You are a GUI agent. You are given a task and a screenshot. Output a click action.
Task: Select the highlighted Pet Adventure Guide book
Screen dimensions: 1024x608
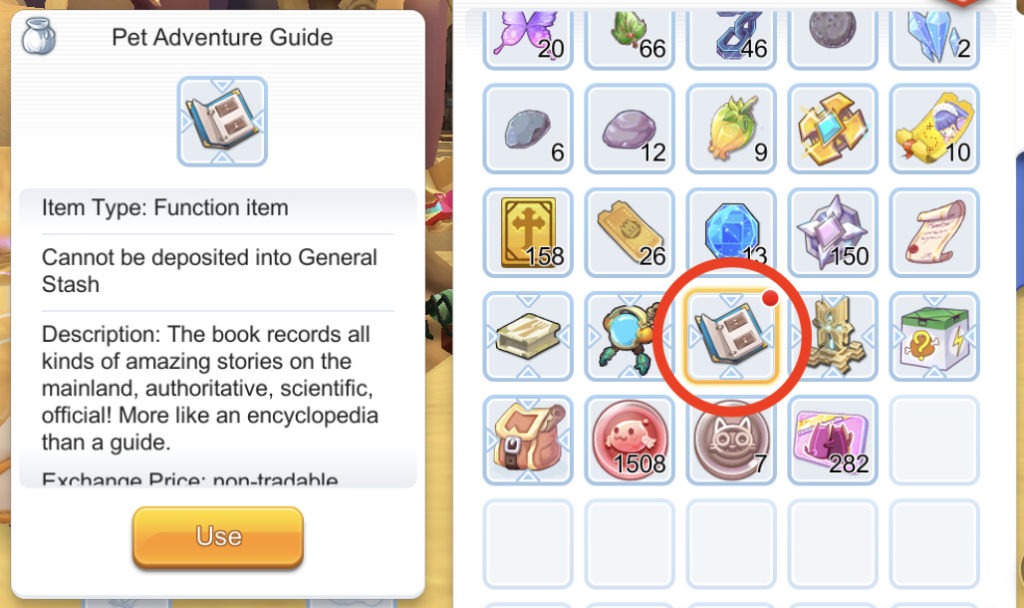[x=731, y=336]
